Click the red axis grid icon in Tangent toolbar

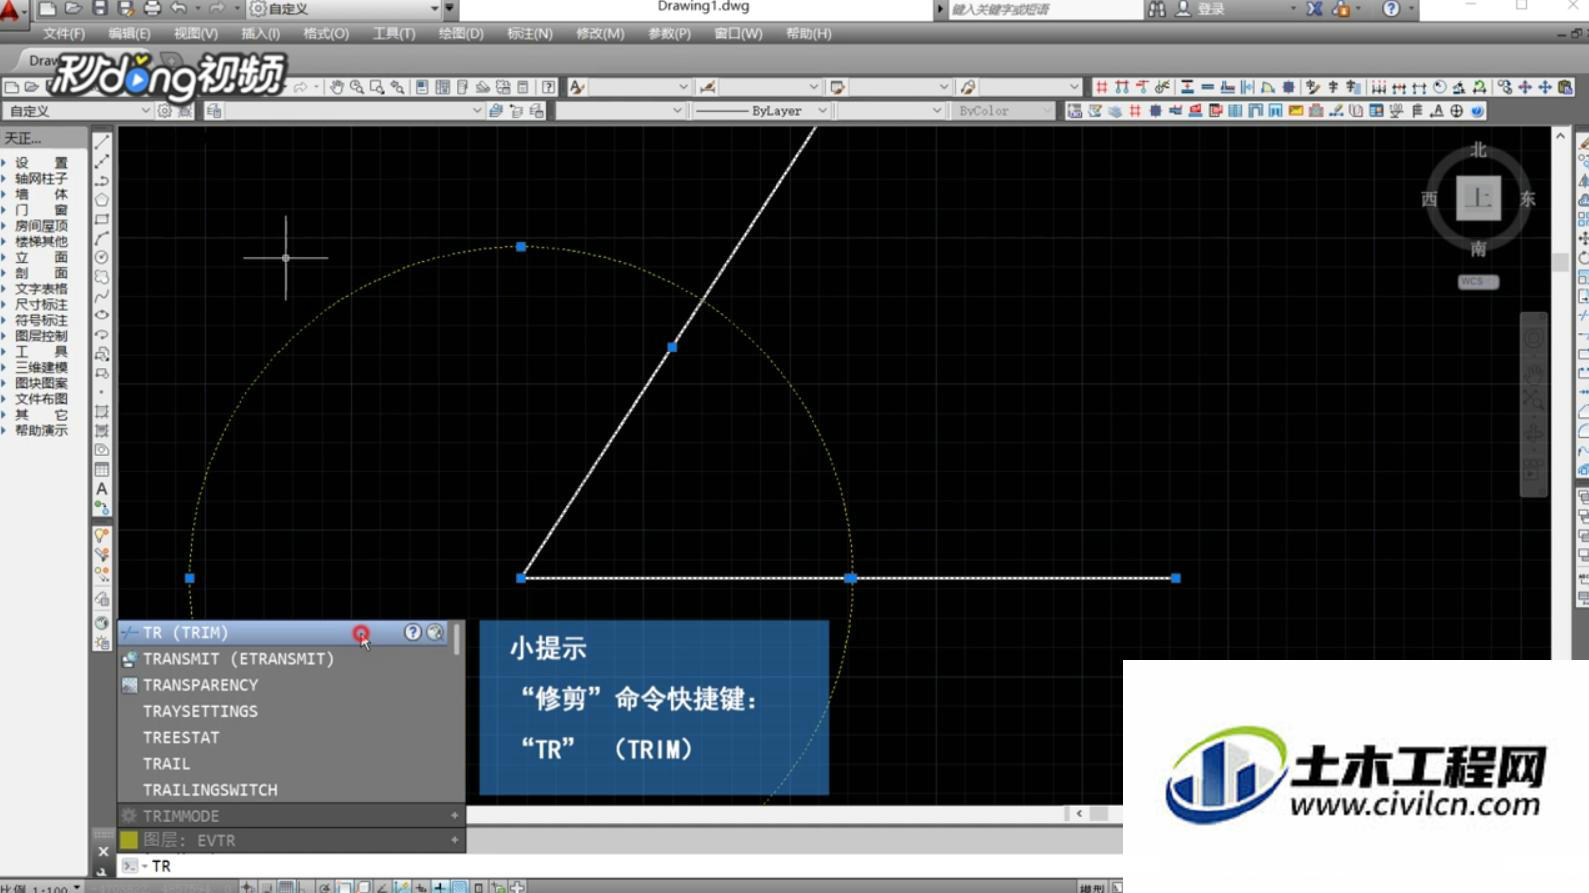point(1101,87)
